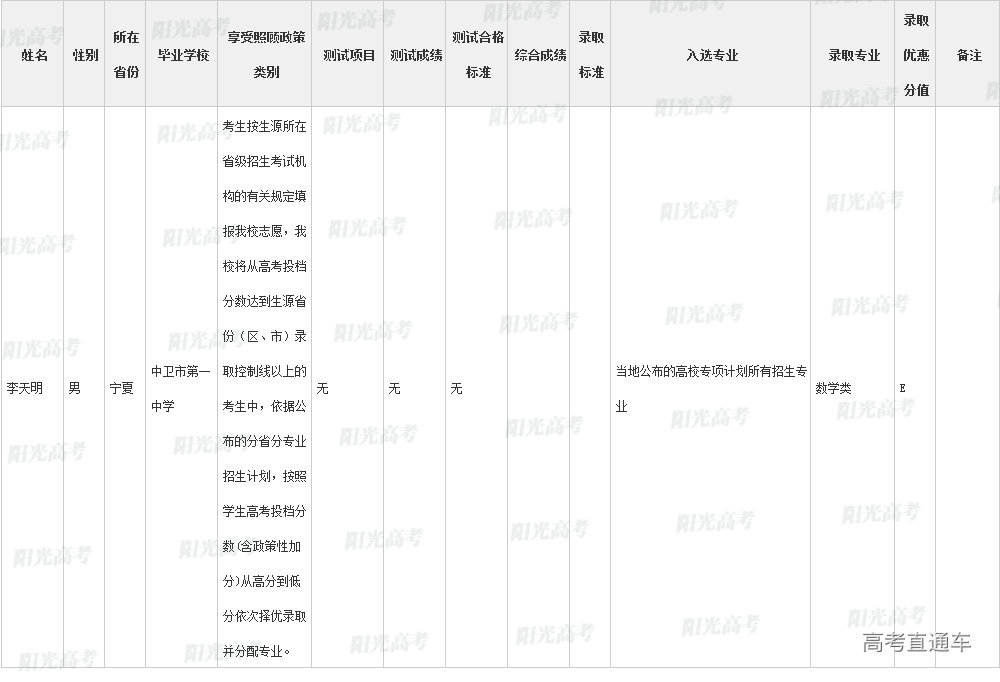Click the 高考直通车 watermark logo
Viewport: 1000px width, 682px height.
916,643
